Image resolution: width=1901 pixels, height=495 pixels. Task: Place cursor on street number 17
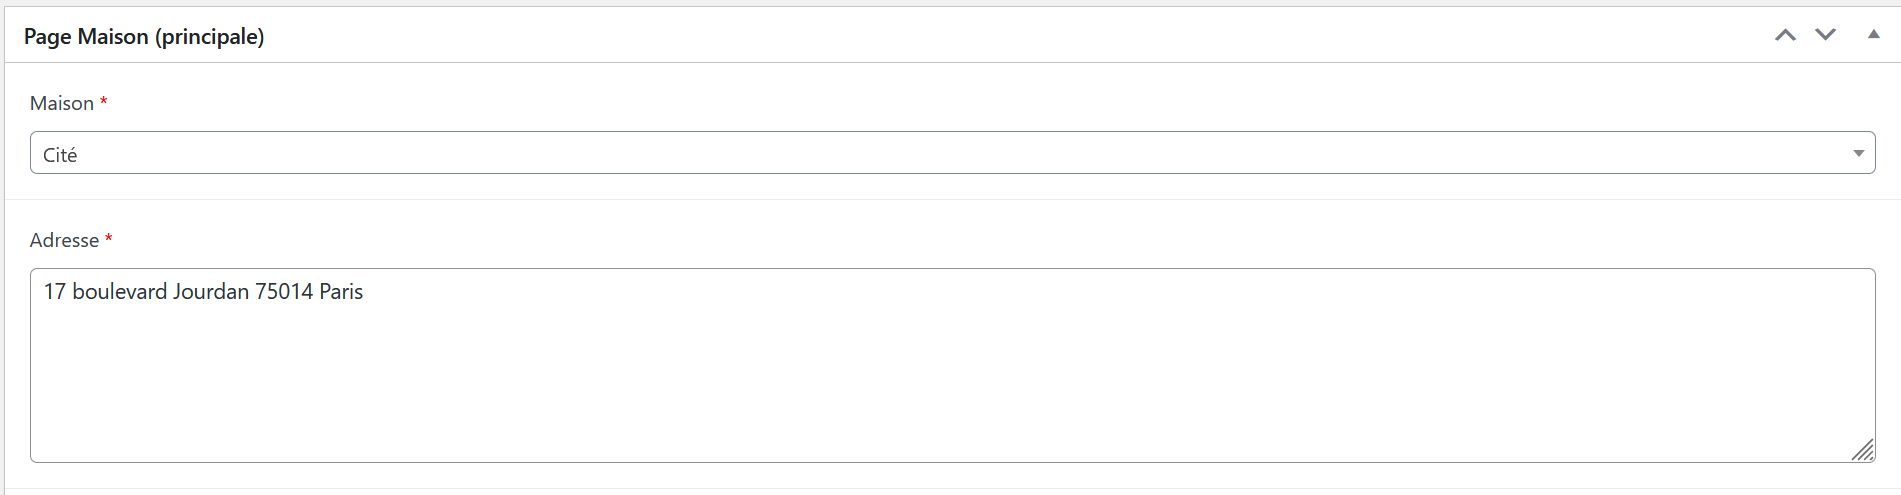pyautogui.click(x=54, y=292)
